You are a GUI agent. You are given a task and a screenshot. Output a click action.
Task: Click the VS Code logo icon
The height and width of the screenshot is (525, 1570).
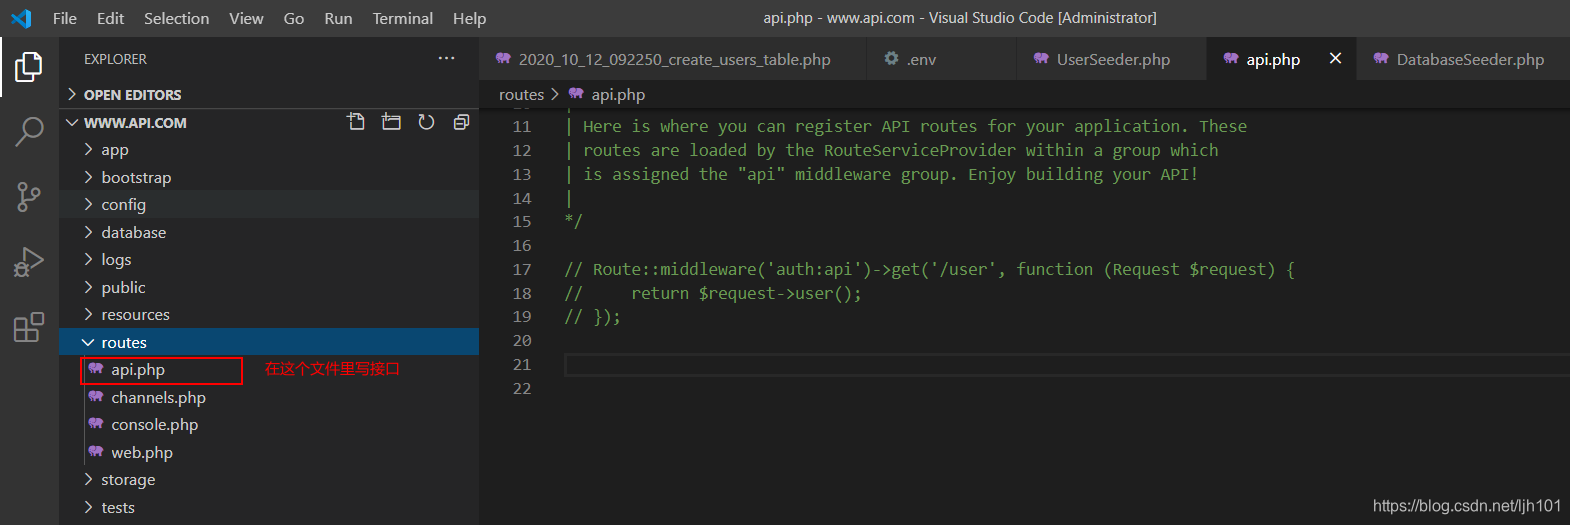click(21, 18)
